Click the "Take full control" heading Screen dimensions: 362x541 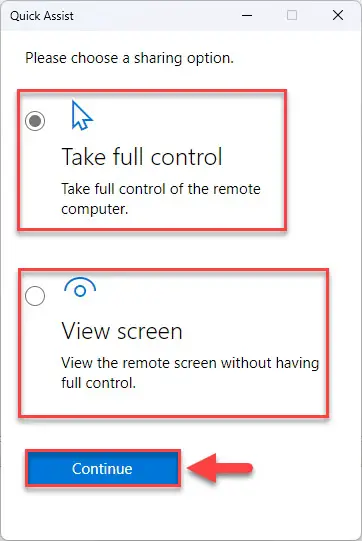(142, 157)
